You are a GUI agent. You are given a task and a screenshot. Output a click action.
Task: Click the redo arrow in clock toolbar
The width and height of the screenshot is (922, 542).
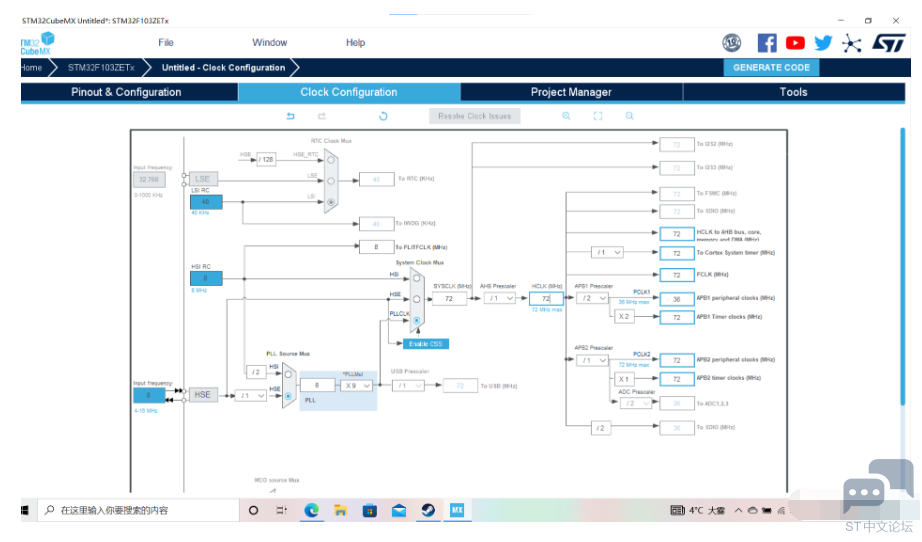click(x=322, y=116)
